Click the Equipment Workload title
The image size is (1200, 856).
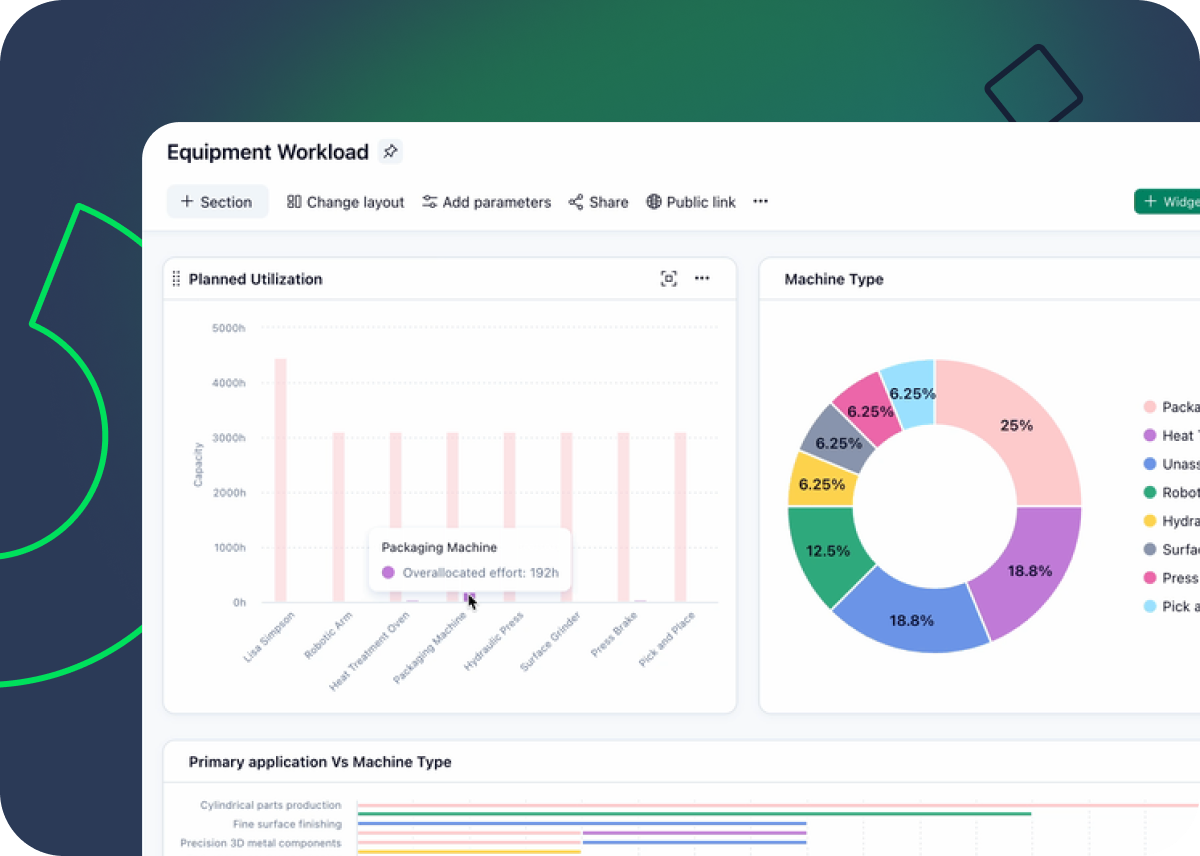(x=268, y=152)
